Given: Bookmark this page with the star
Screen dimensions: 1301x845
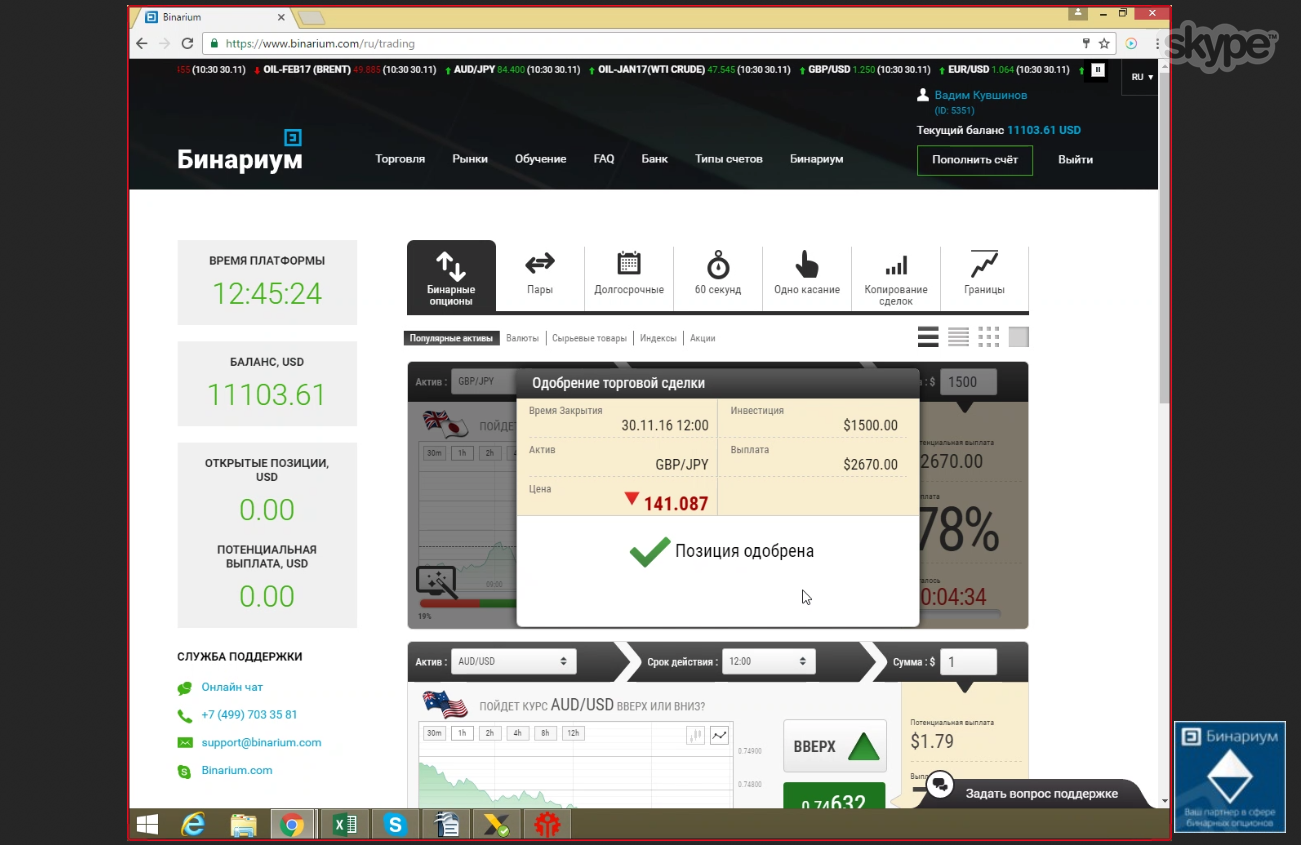Looking at the screenshot, I should [x=1104, y=43].
